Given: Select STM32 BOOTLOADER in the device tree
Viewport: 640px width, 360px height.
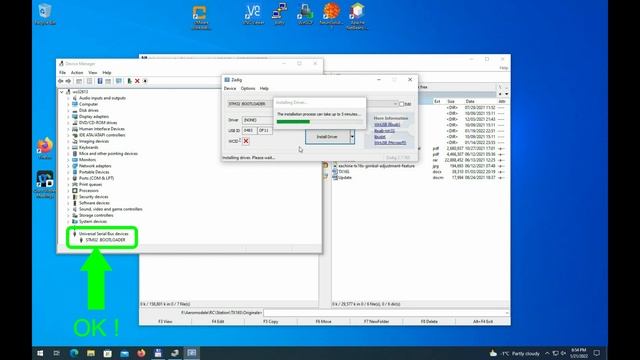Looking at the screenshot, I should click(105, 240).
